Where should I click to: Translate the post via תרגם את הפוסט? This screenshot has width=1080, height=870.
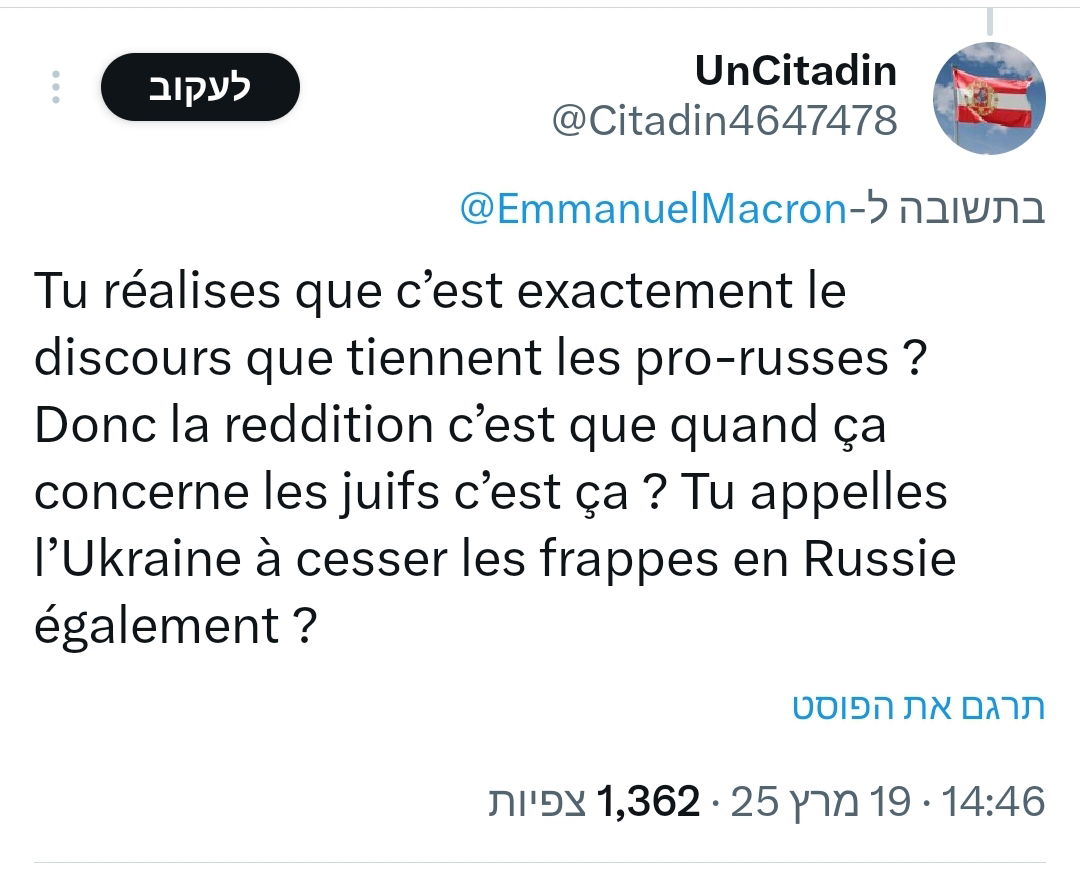coord(918,706)
